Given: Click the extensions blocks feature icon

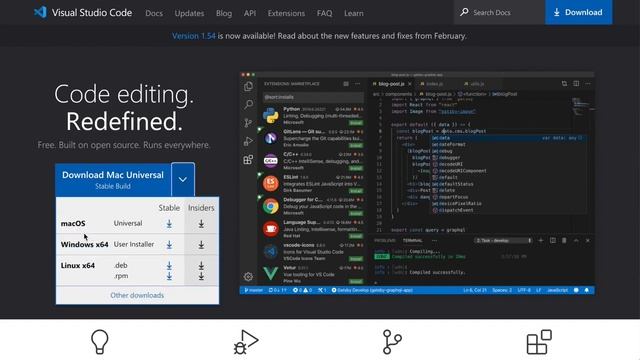Looking at the screenshot, I should [x=539, y=342].
